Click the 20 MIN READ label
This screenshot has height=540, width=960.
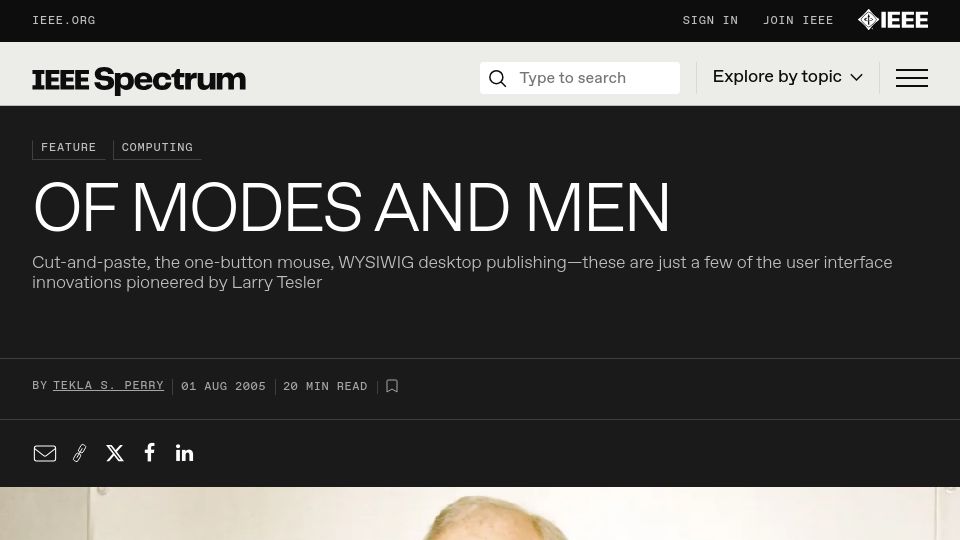tap(325, 386)
